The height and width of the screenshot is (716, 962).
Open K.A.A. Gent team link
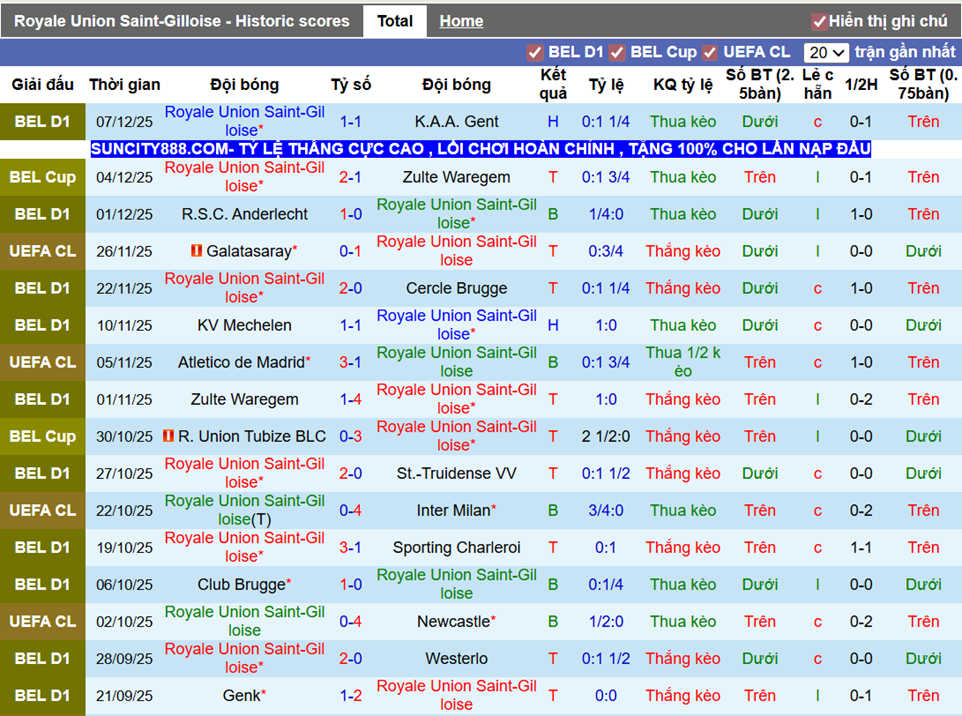[456, 121]
